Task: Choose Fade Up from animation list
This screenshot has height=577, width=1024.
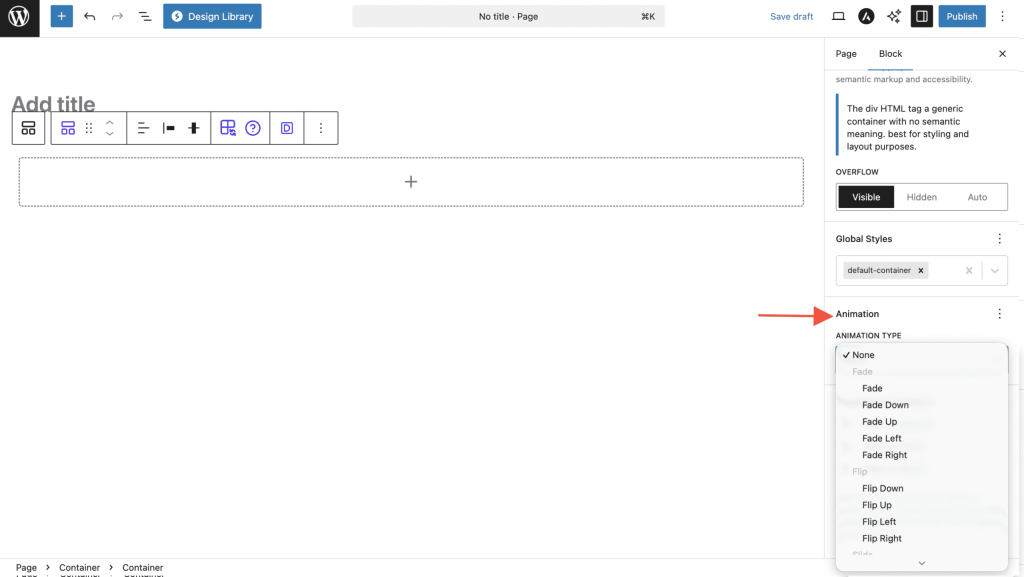Action: tap(879, 422)
